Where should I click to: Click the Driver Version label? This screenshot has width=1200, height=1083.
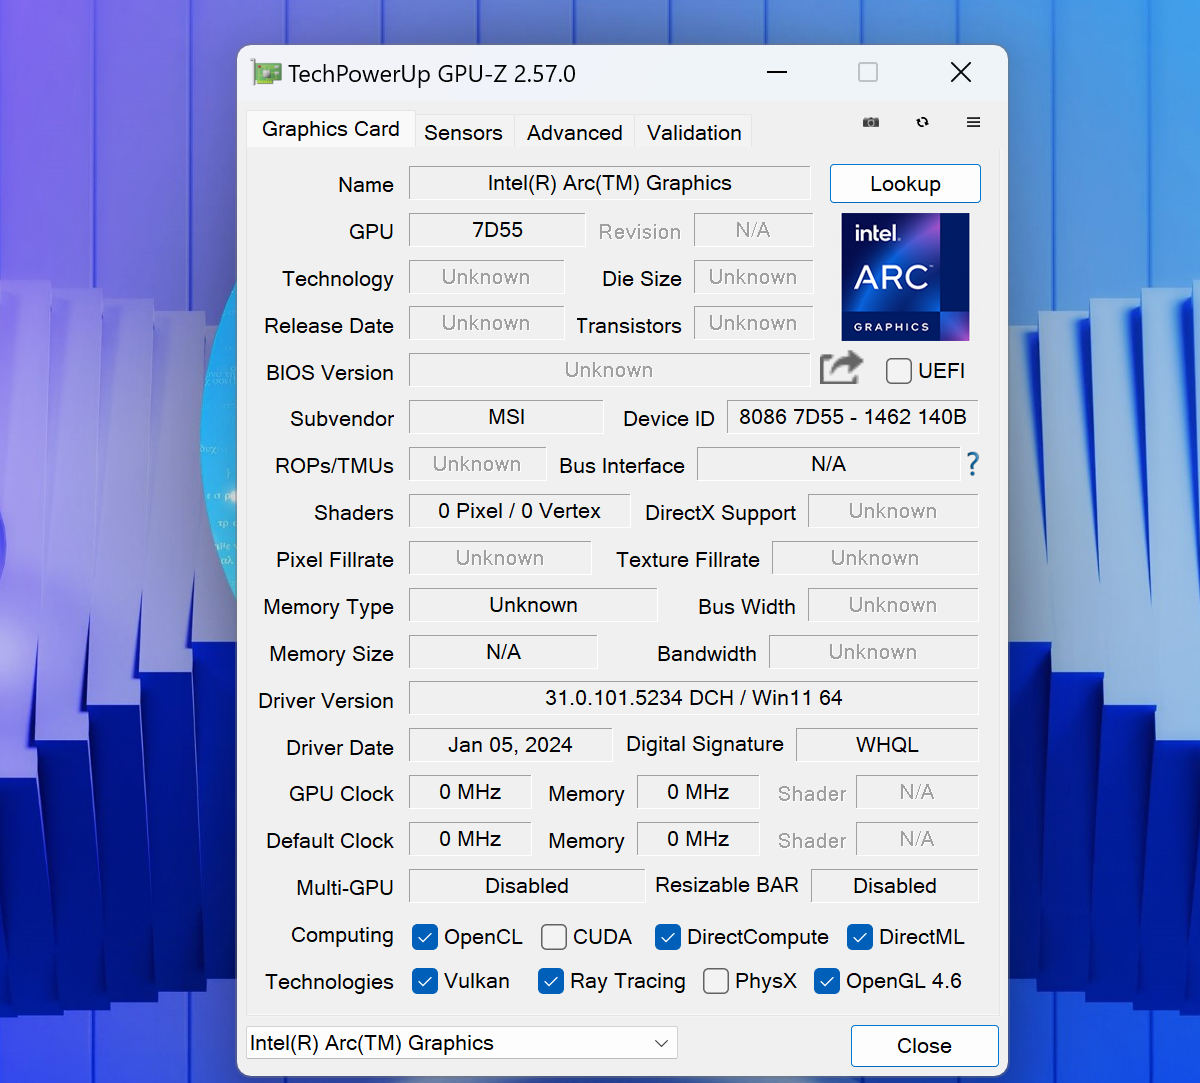[x=326, y=700]
